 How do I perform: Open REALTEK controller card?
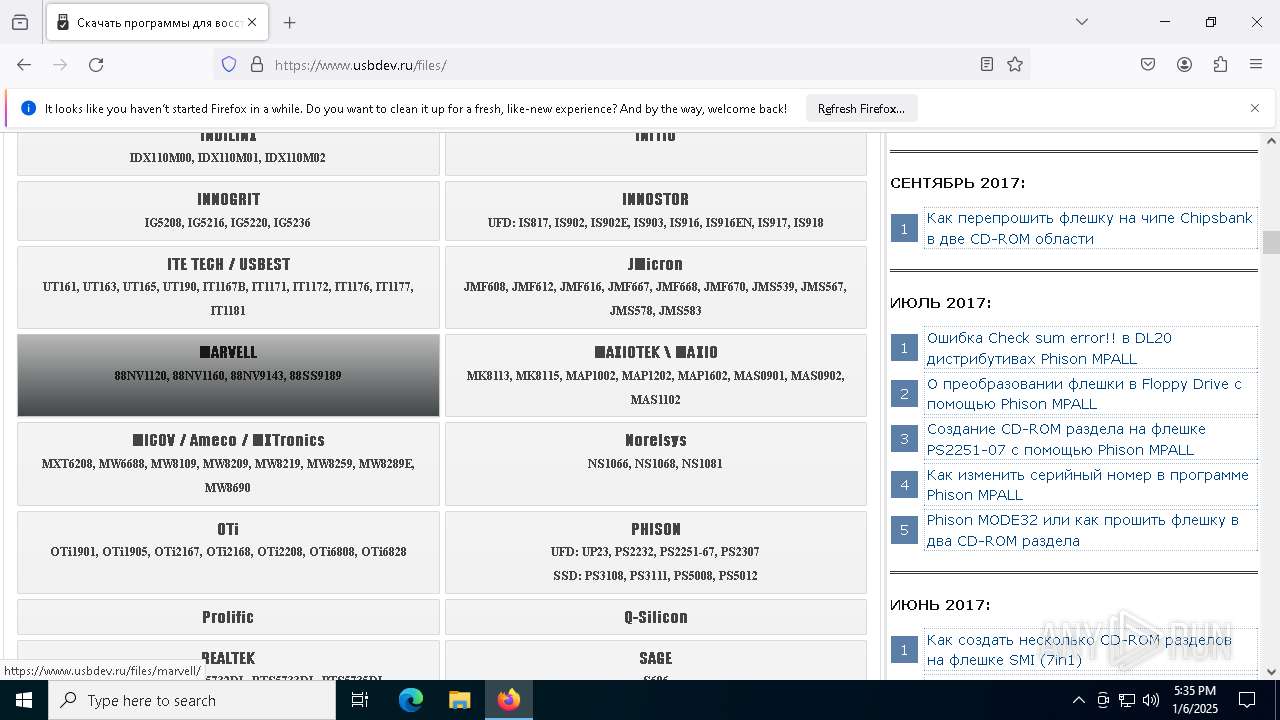[x=228, y=661]
